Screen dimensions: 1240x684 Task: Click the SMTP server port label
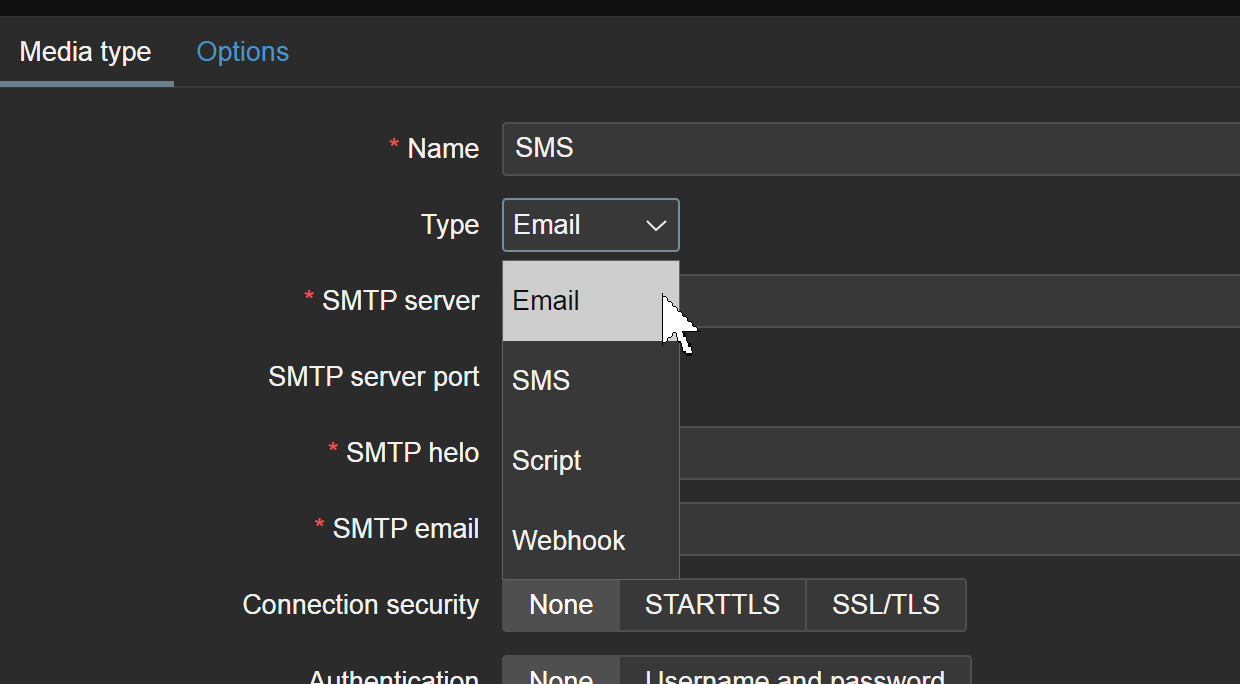tap(374, 377)
